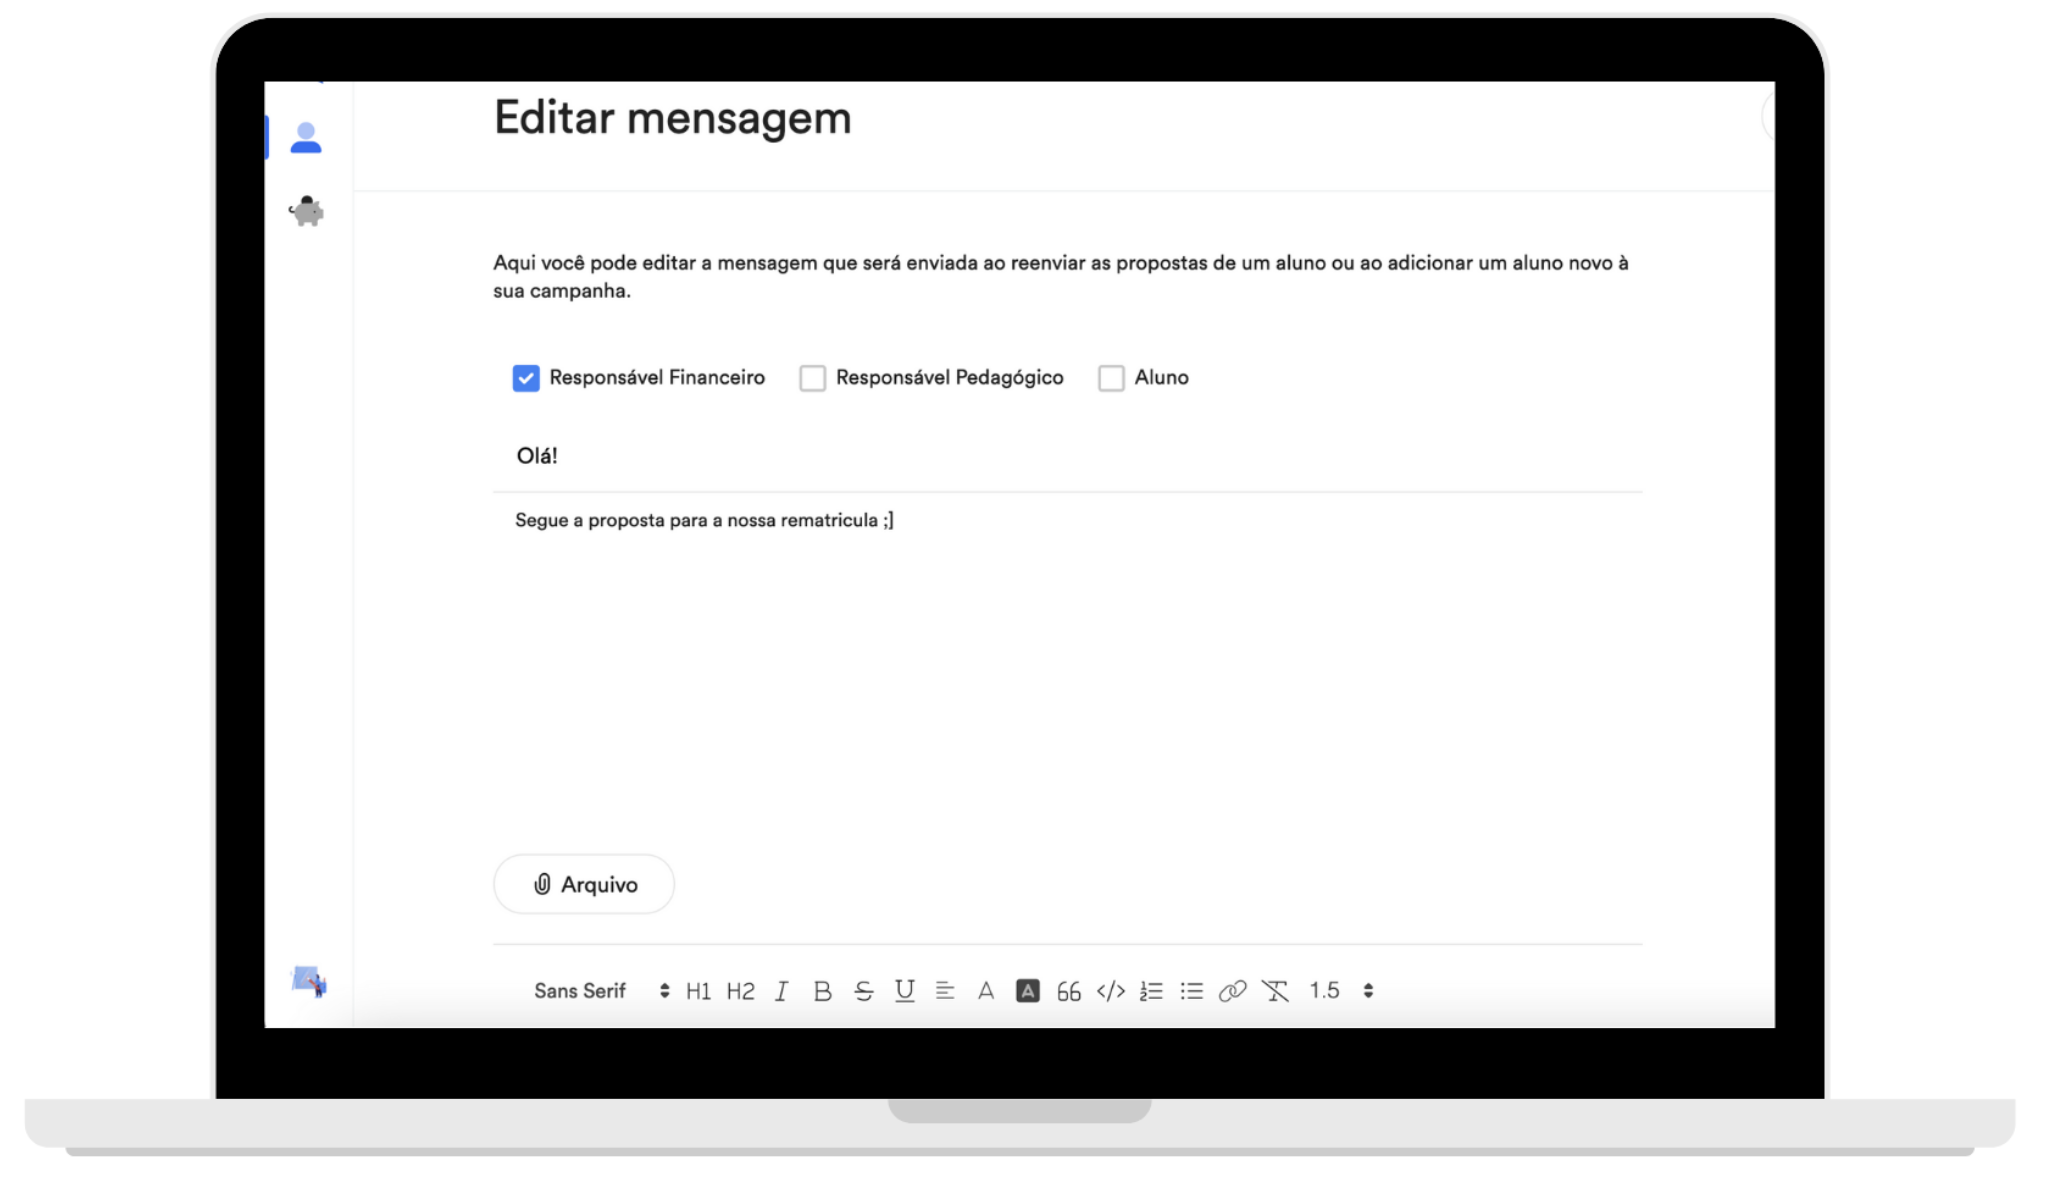Open the piggy bank finance sidebar icon
The image size is (2056, 1190).
[x=307, y=211]
